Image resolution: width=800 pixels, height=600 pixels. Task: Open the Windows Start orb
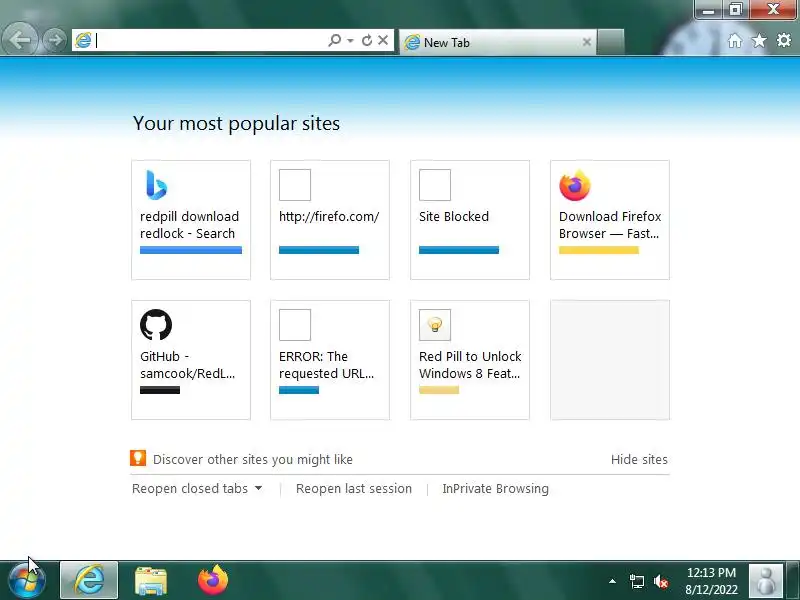[x=27, y=581]
